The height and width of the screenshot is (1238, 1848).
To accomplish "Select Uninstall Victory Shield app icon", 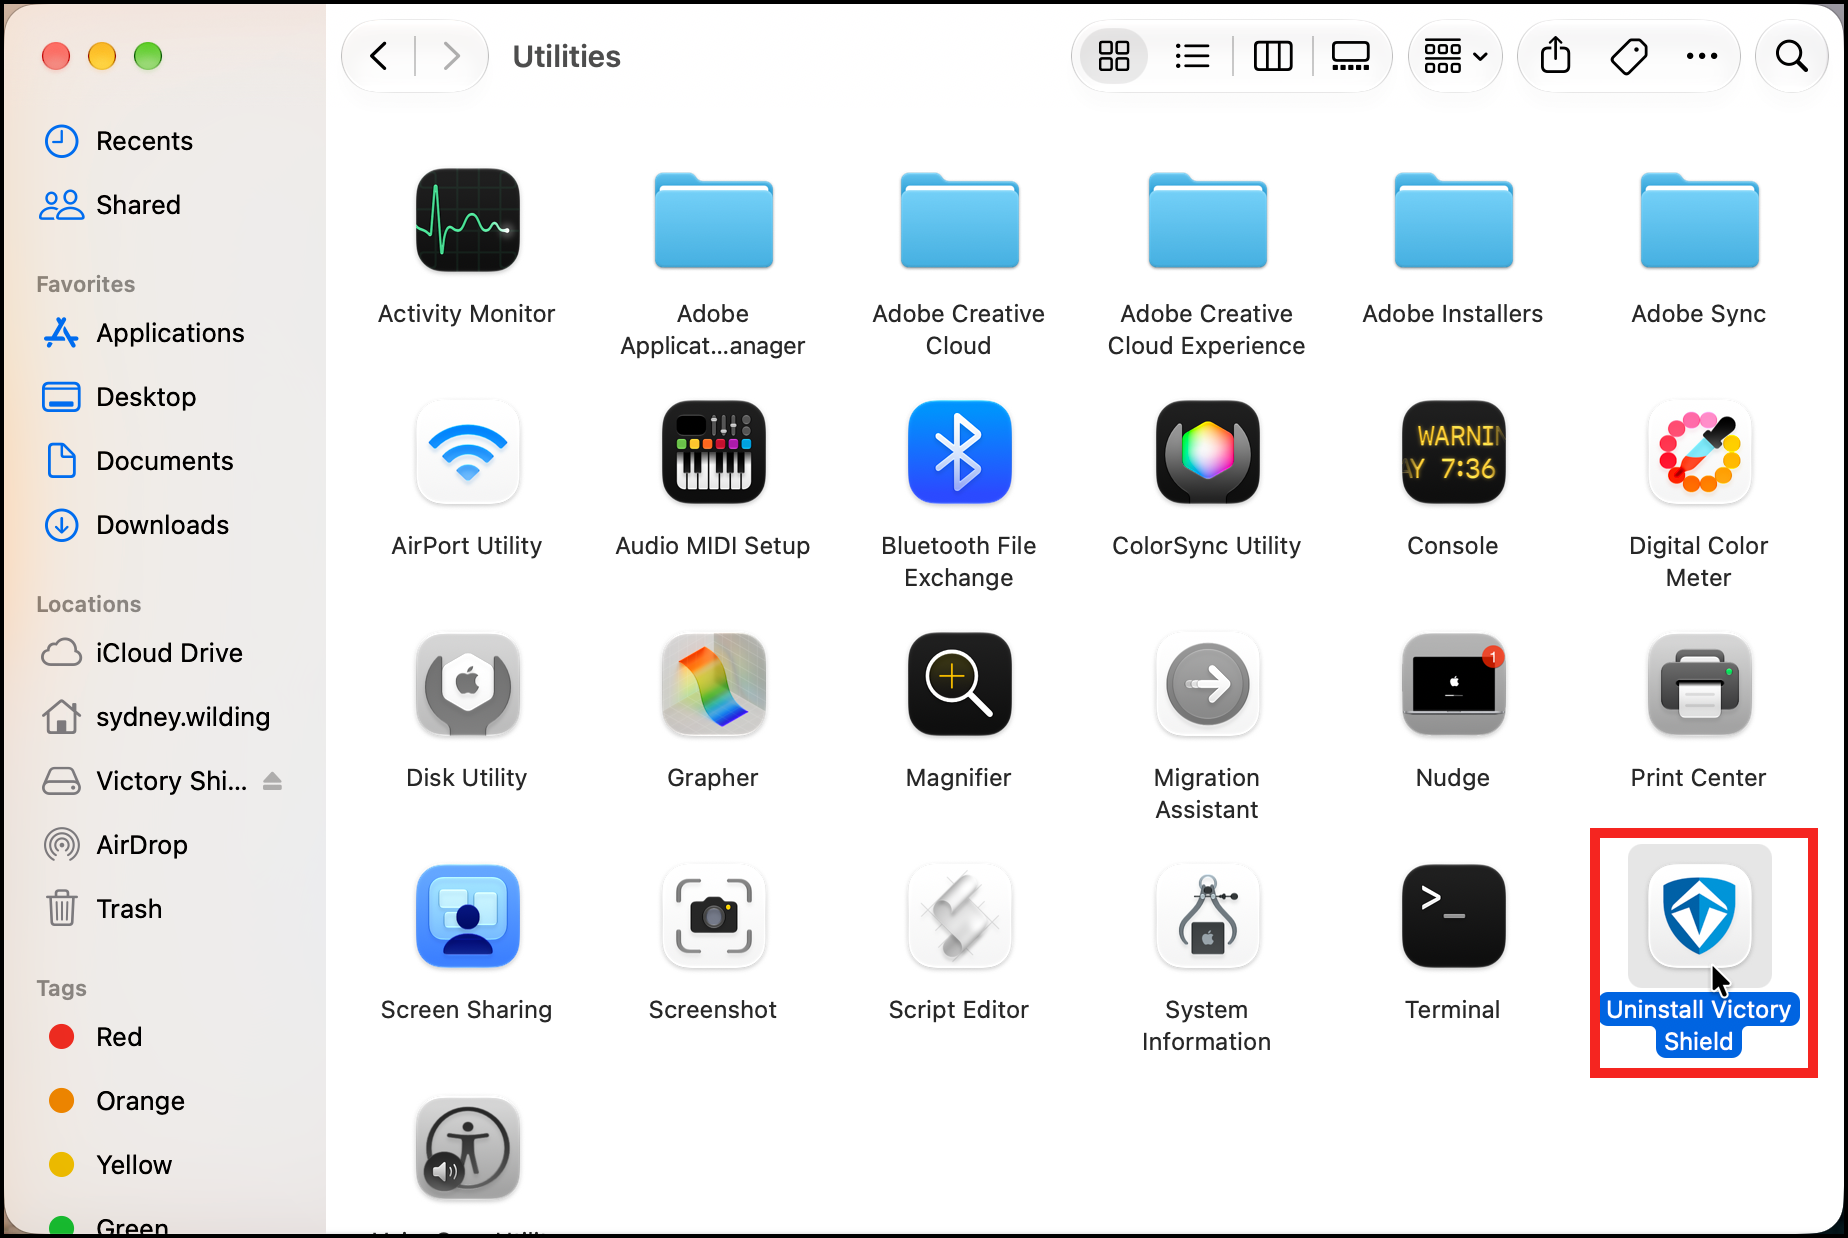I will [x=1699, y=916].
